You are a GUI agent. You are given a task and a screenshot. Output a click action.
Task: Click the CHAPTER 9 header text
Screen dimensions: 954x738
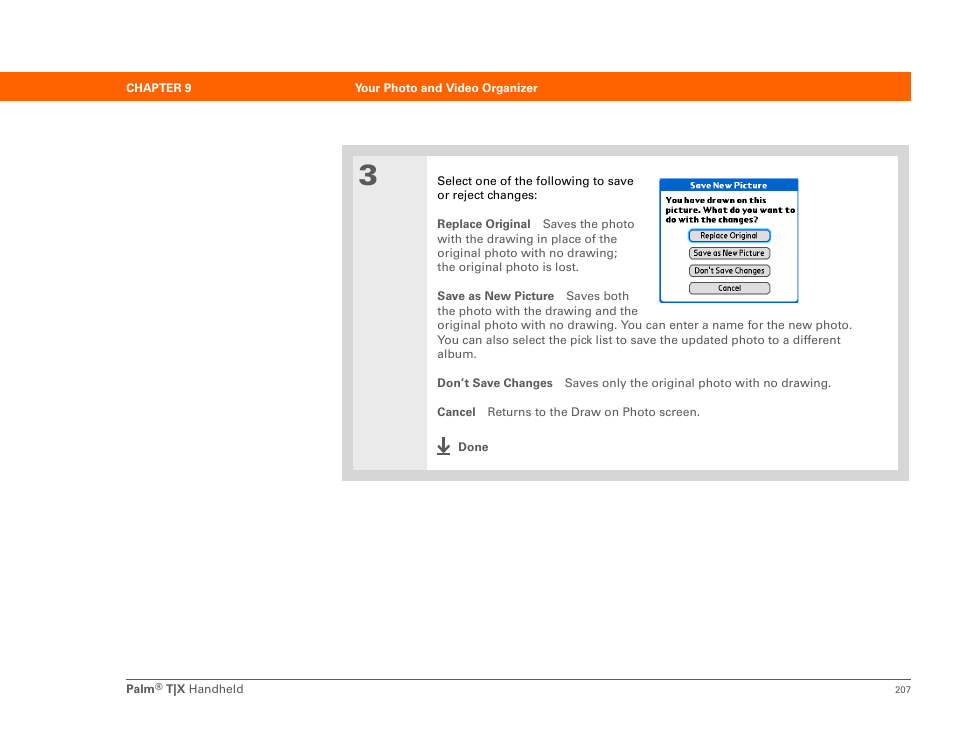(x=159, y=88)
